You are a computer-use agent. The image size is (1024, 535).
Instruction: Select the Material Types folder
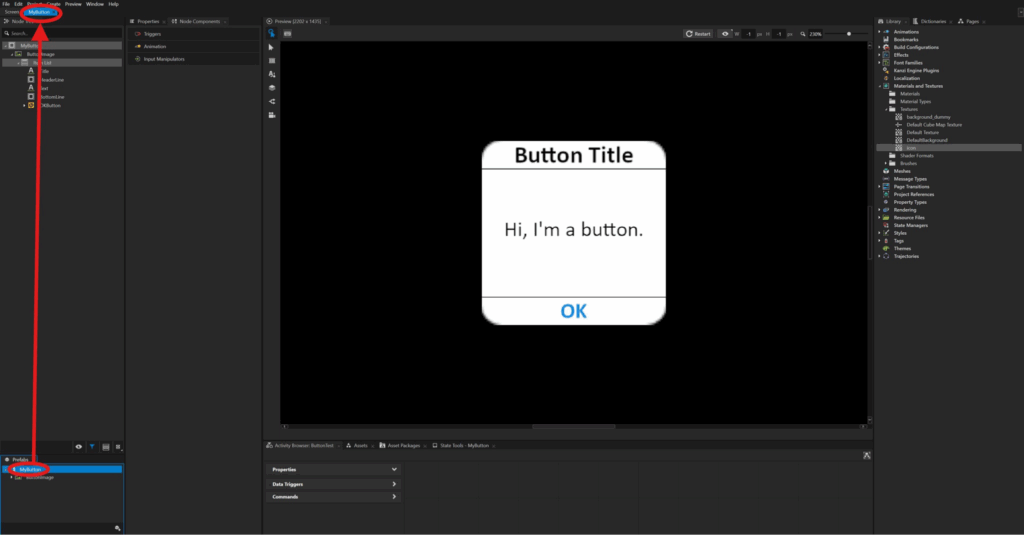pyautogui.click(x=915, y=101)
